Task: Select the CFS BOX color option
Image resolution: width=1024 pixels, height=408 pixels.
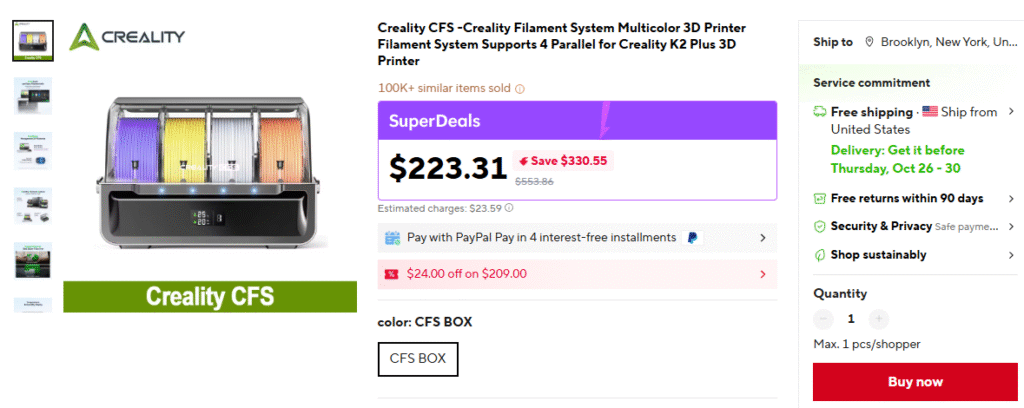Action: 418,359
